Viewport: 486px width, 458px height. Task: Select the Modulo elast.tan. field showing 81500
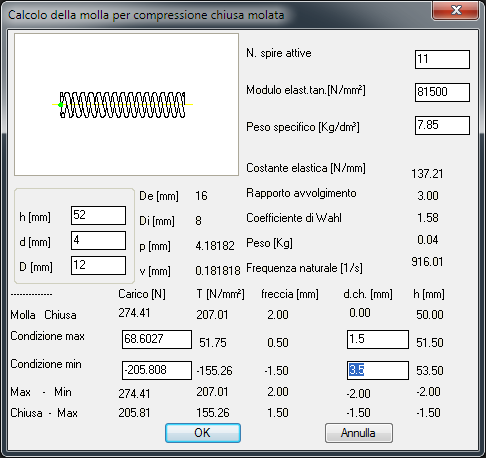pyautogui.click(x=442, y=92)
